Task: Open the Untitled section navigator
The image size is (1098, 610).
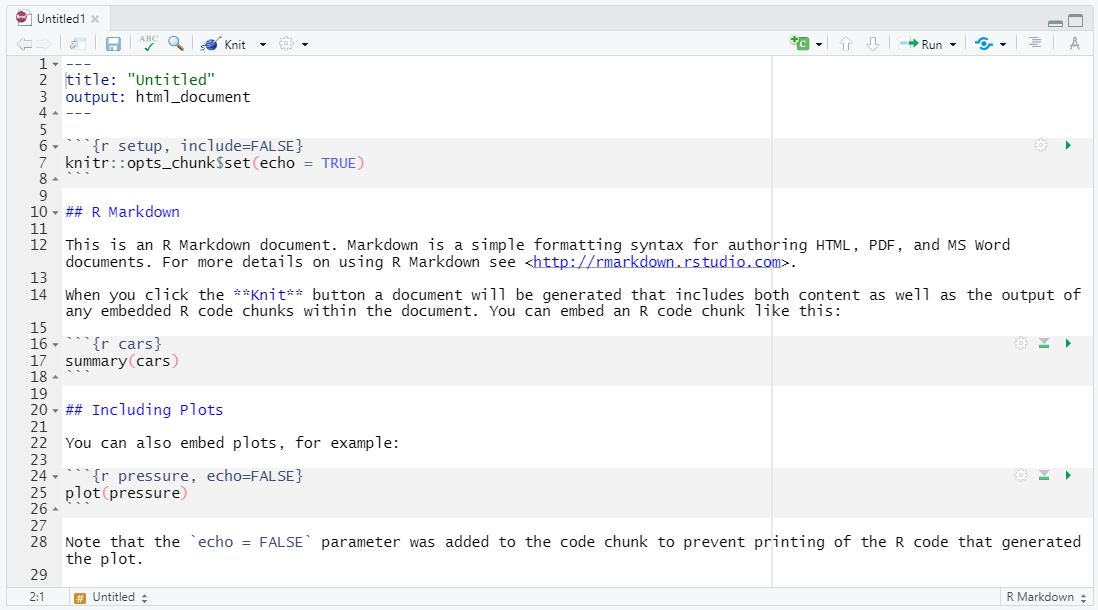Action: click(111, 597)
